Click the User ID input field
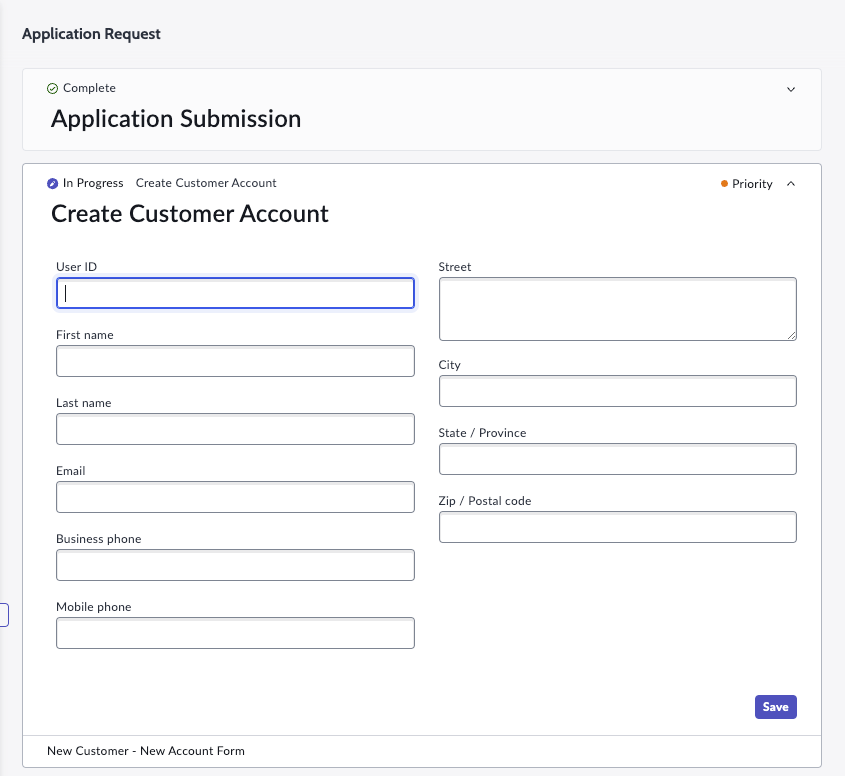845x776 pixels. pyautogui.click(x=236, y=293)
